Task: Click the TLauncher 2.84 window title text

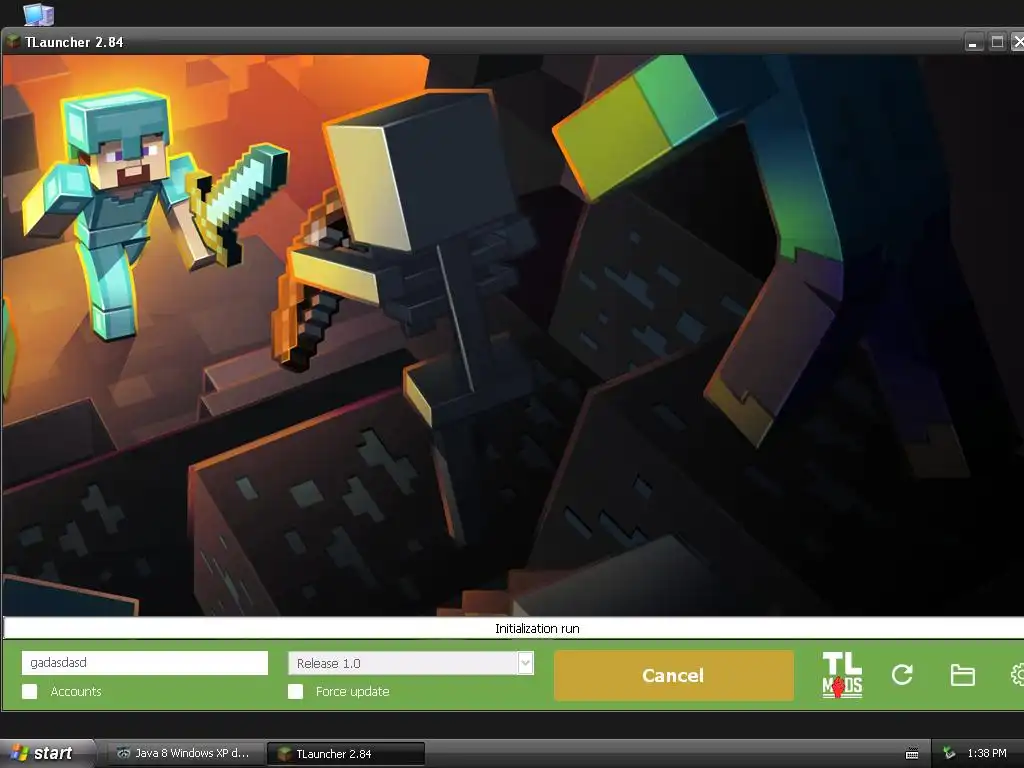Action: (x=74, y=42)
